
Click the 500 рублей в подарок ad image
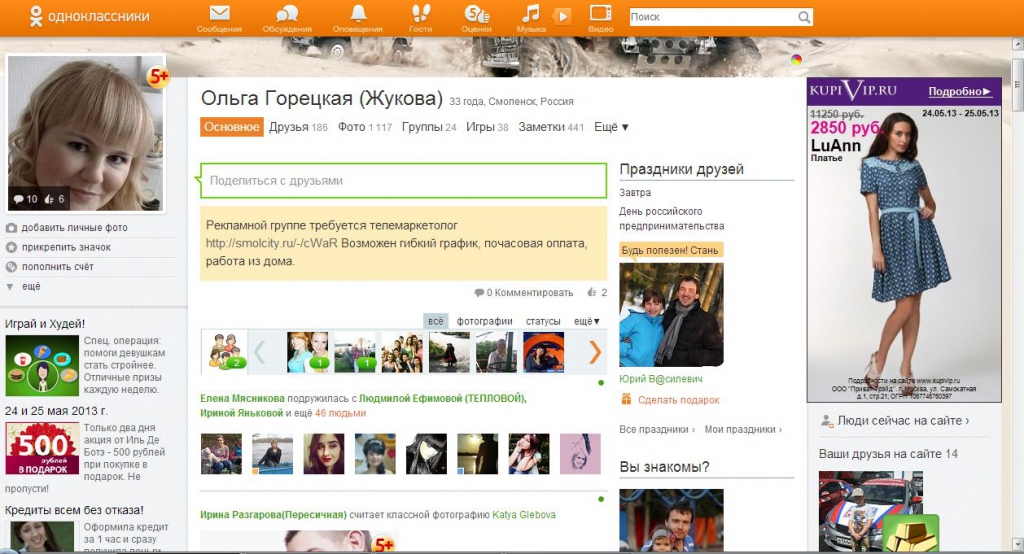pyautogui.click(x=42, y=448)
